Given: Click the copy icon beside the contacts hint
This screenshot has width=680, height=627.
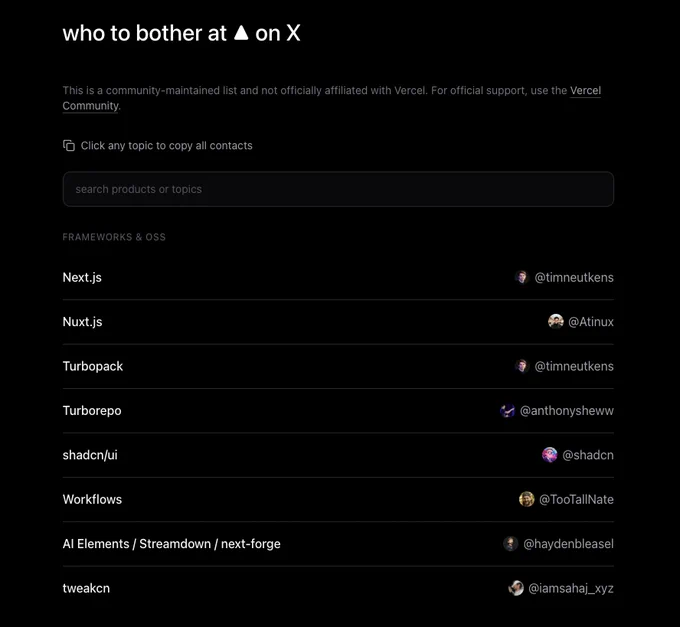Looking at the screenshot, I should pyautogui.click(x=69, y=146).
